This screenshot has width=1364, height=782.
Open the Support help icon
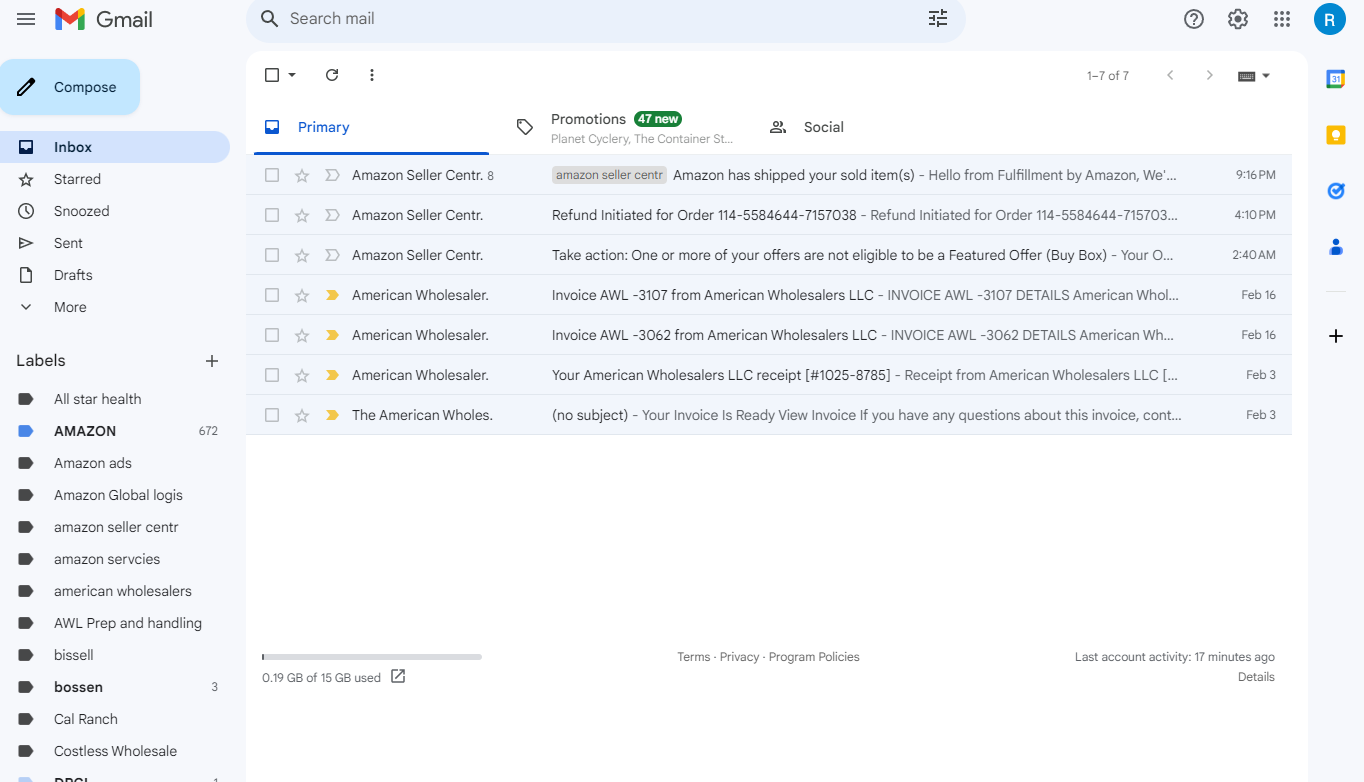coord(1194,19)
